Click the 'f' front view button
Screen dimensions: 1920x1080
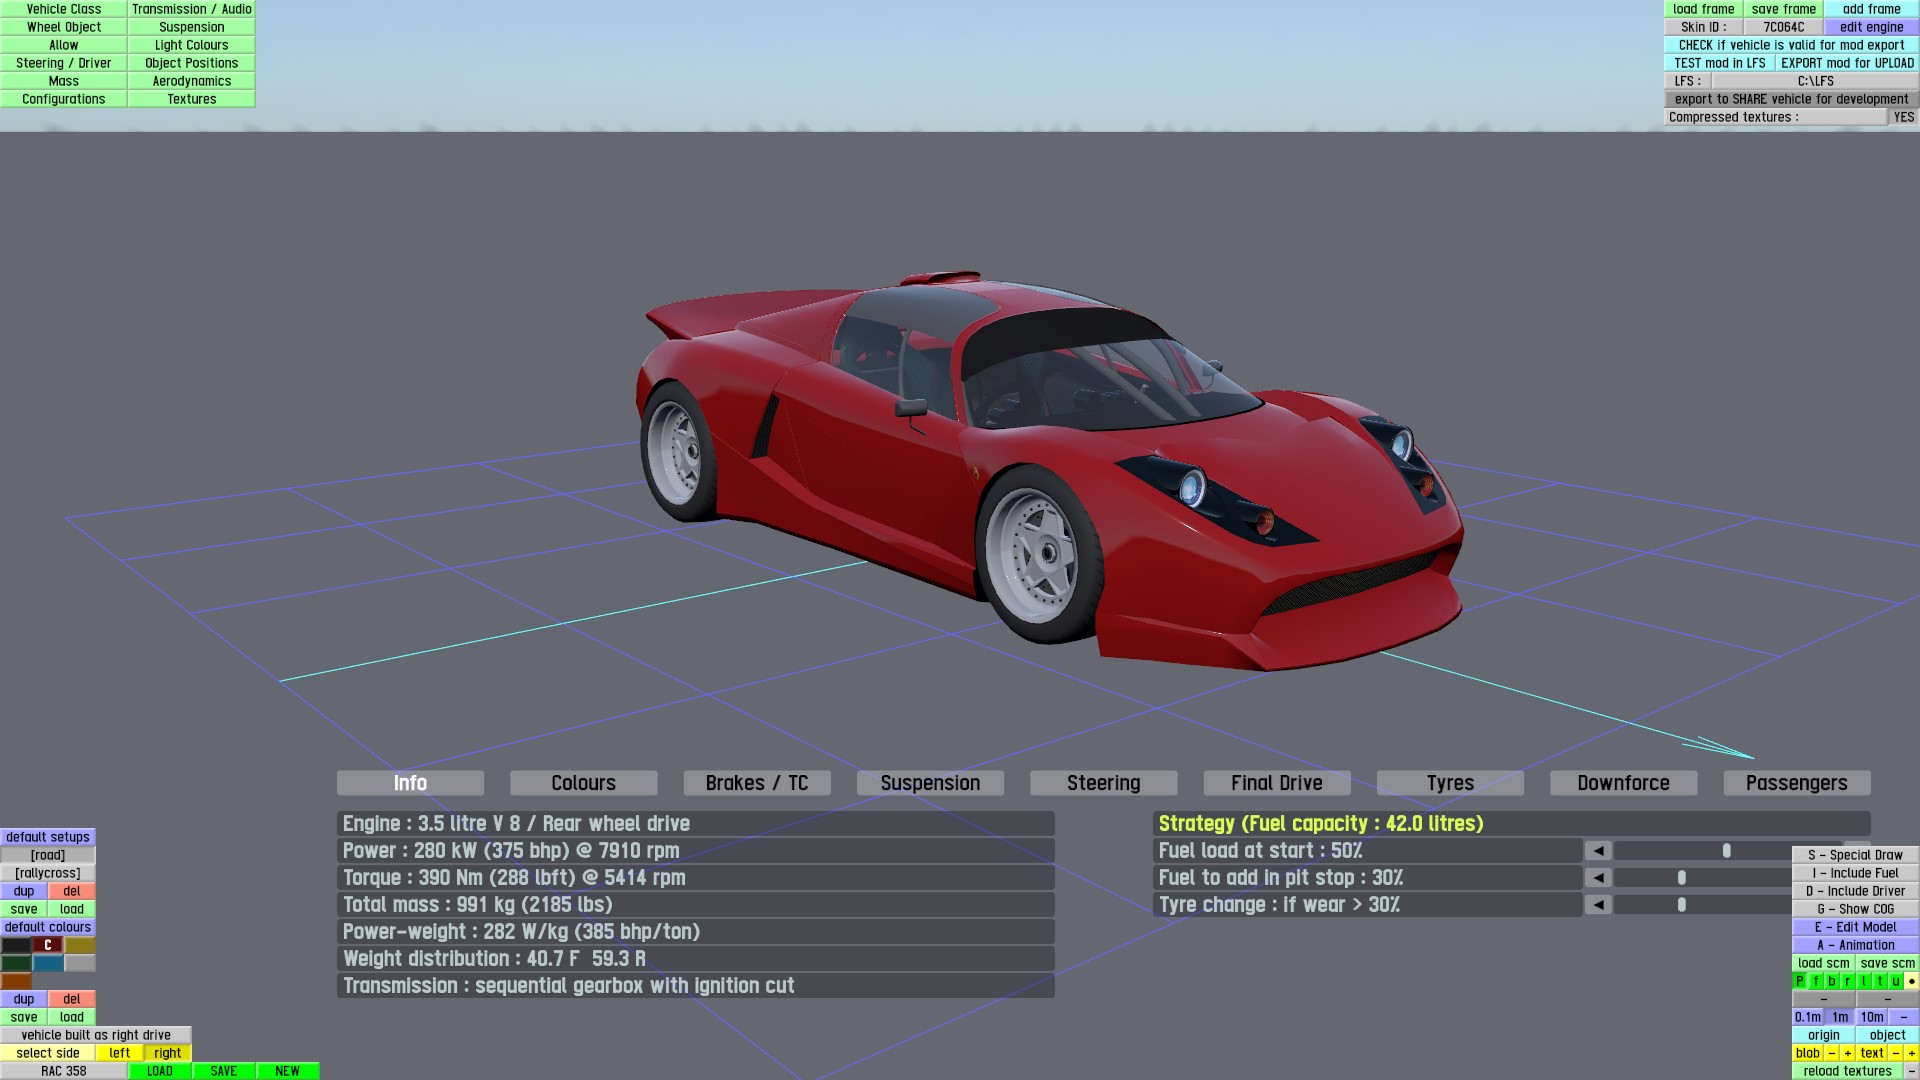click(x=1816, y=981)
